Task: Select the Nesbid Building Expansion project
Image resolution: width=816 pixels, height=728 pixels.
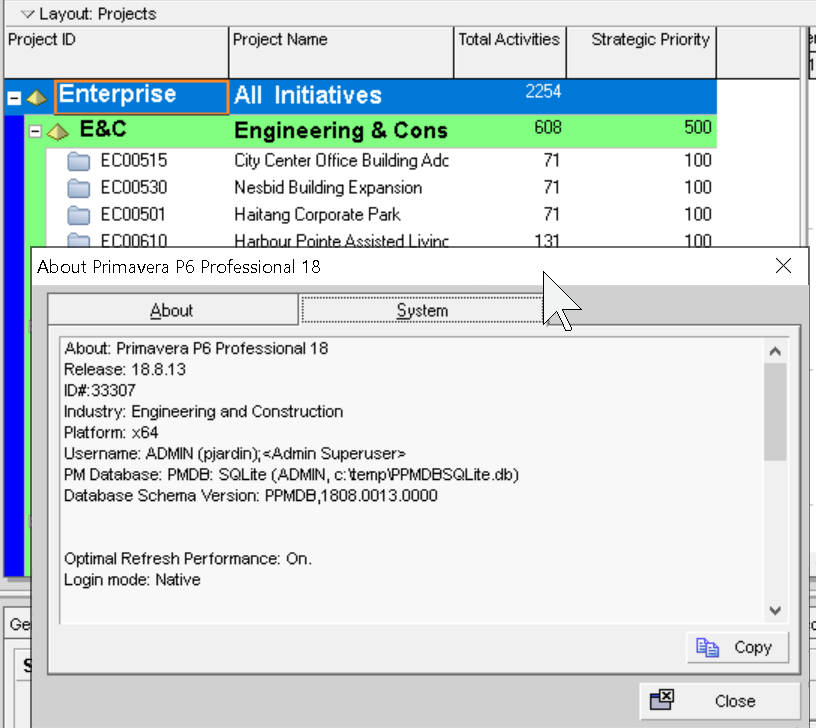Action: click(328, 188)
